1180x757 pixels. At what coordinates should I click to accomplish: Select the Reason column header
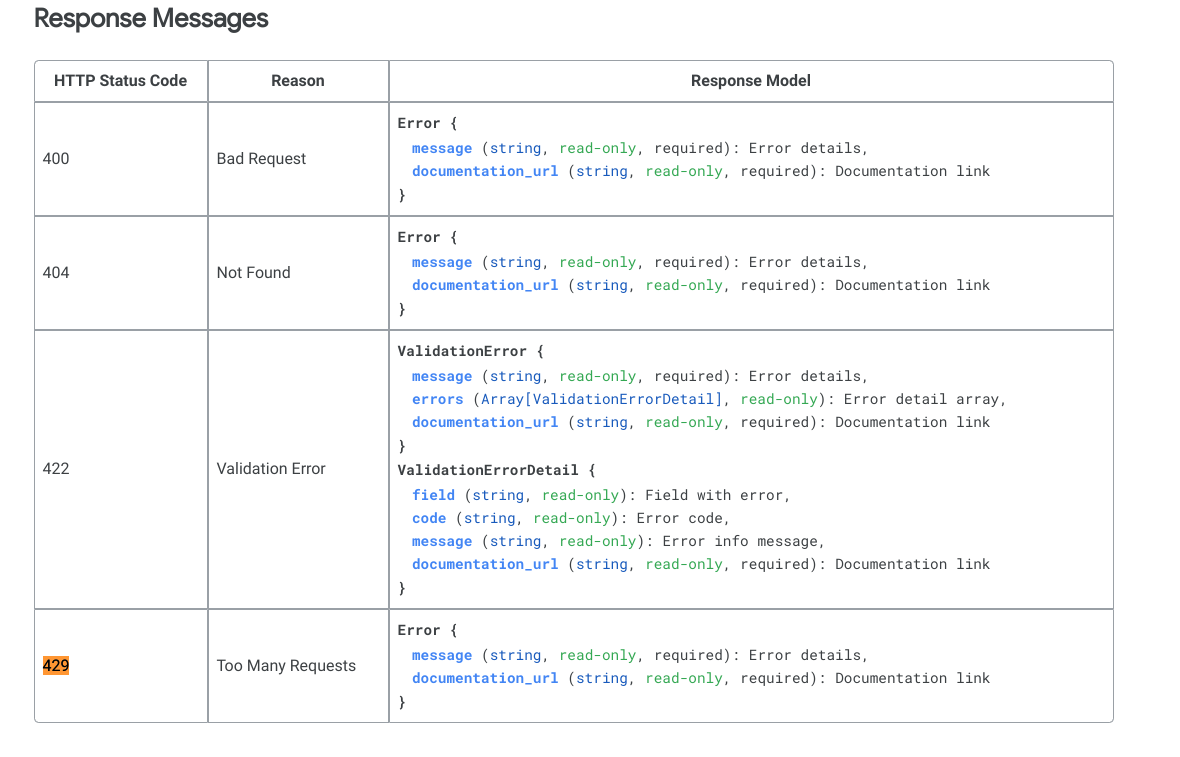[x=298, y=81]
